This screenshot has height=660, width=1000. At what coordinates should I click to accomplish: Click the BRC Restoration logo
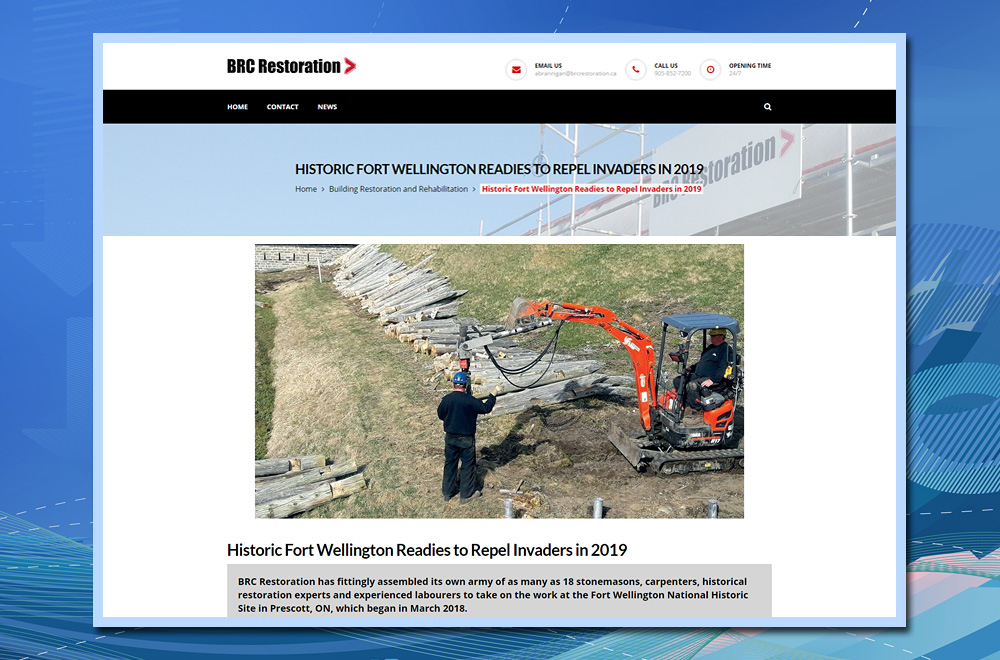[x=291, y=66]
